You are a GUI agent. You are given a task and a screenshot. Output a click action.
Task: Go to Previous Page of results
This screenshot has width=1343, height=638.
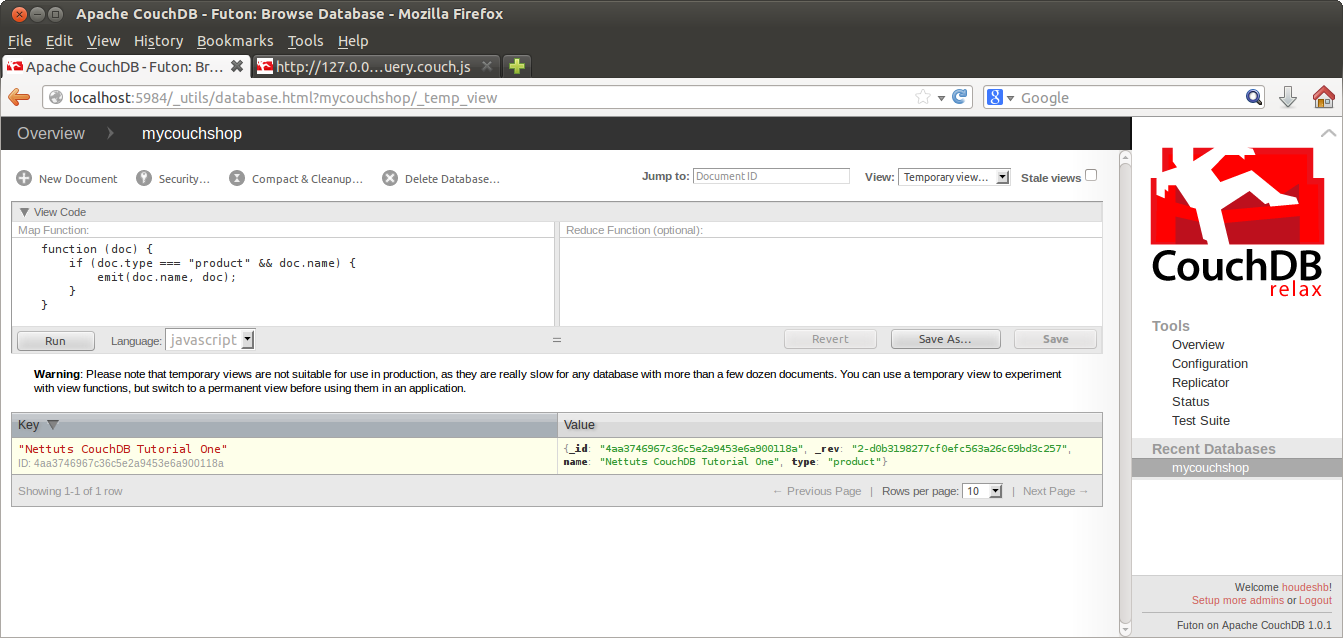click(x=817, y=491)
